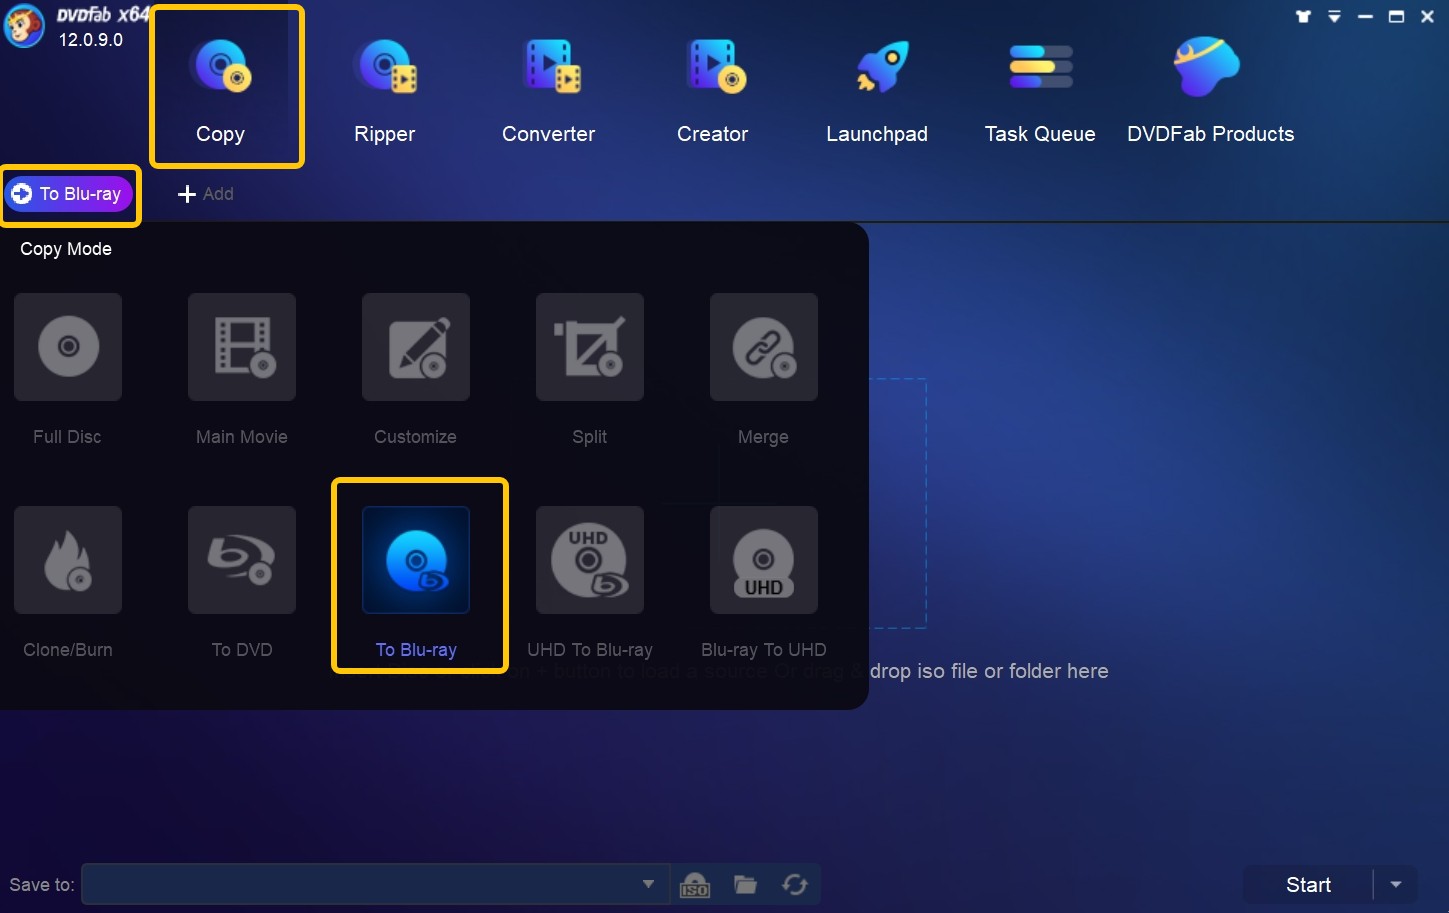The width and height of the screenshot is (1449, 913).
Task: Select UHD To Blu-ray copy mode
Action: tap(590, 582)
